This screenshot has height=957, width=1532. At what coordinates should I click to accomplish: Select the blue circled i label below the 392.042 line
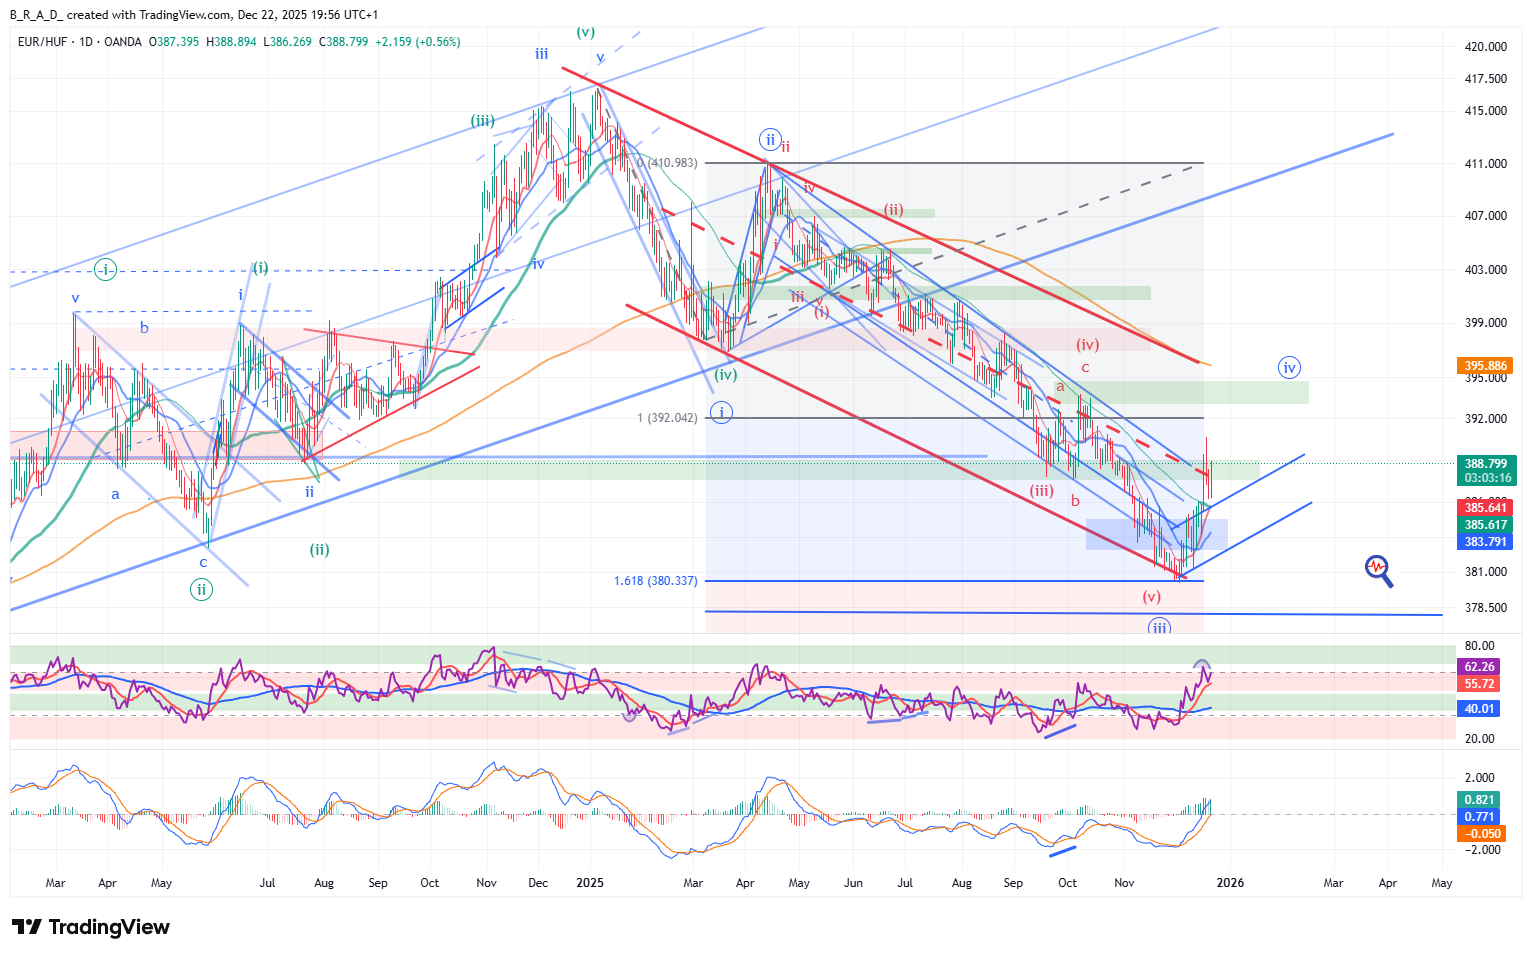[721, 412]
